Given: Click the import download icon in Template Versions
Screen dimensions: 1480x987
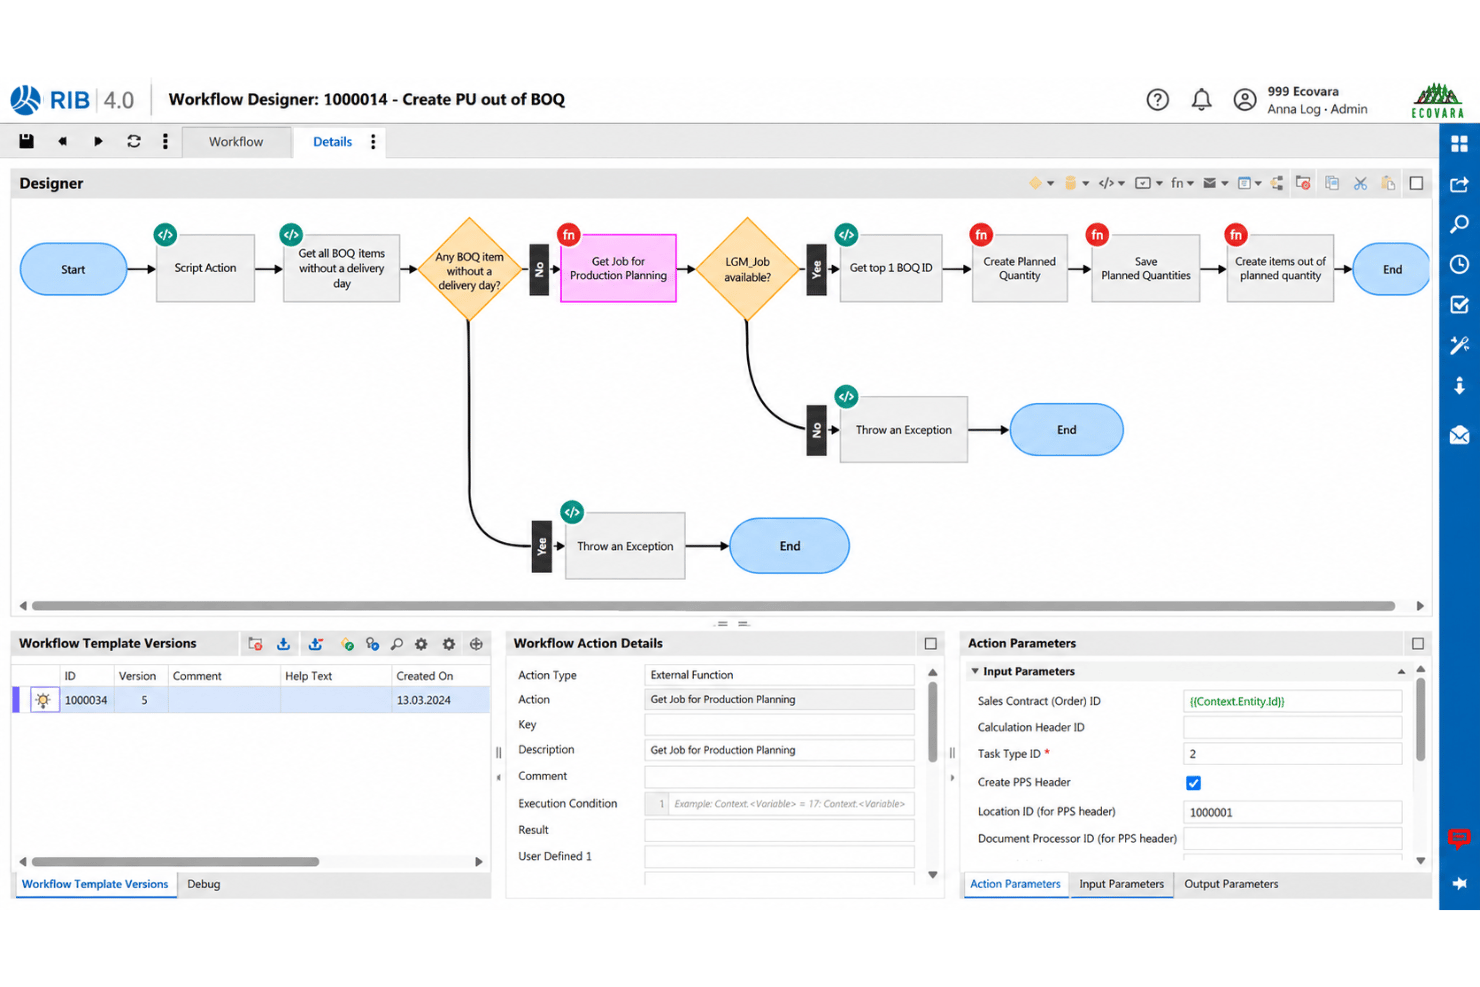Looking at the screenshot, I should 283,644.
